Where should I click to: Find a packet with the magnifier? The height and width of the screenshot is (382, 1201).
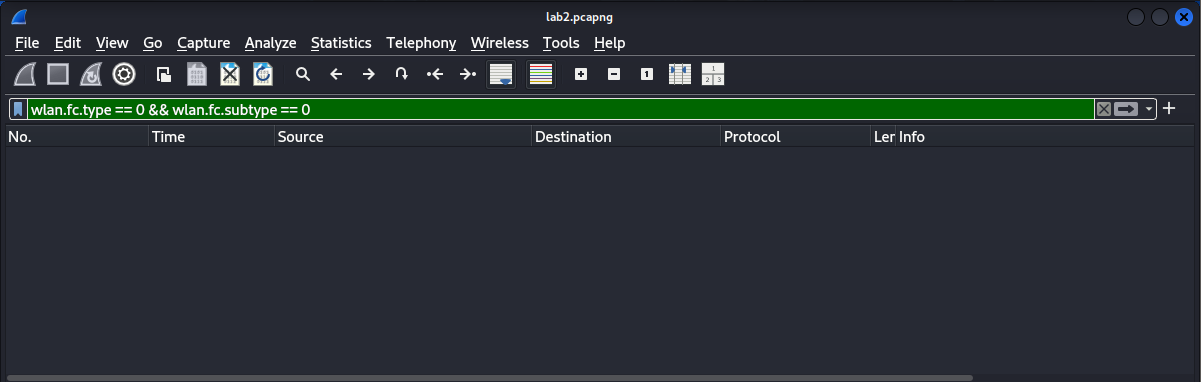[303, 74]
